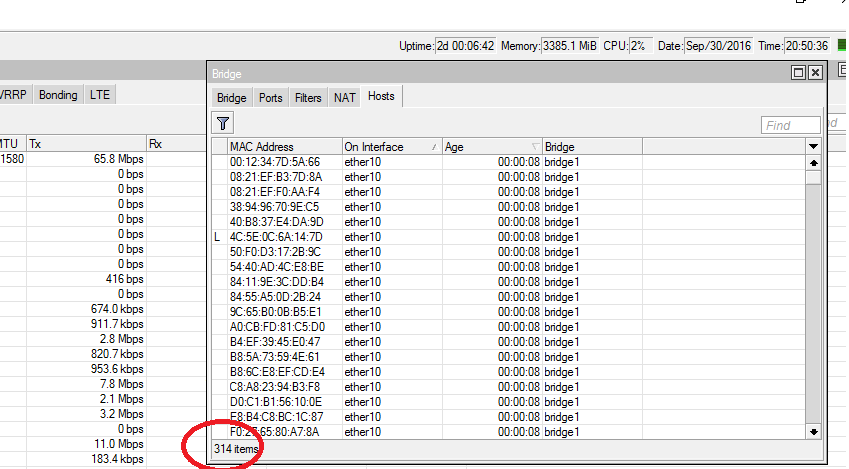Switch to the NAT tab
Image resolution: width=849 pixels, height=469 pixels.
[344, 98]
